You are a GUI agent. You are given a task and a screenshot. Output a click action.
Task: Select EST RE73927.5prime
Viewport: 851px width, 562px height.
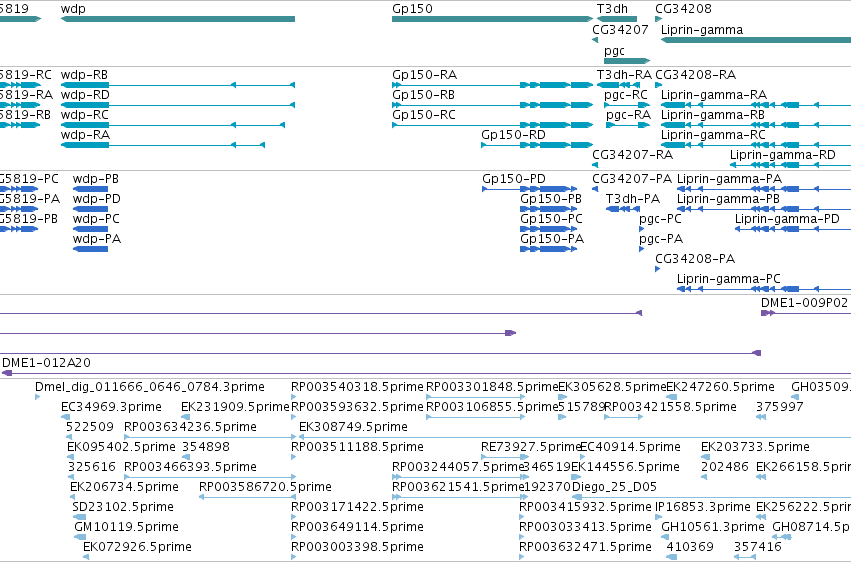[x=531, y=448]
